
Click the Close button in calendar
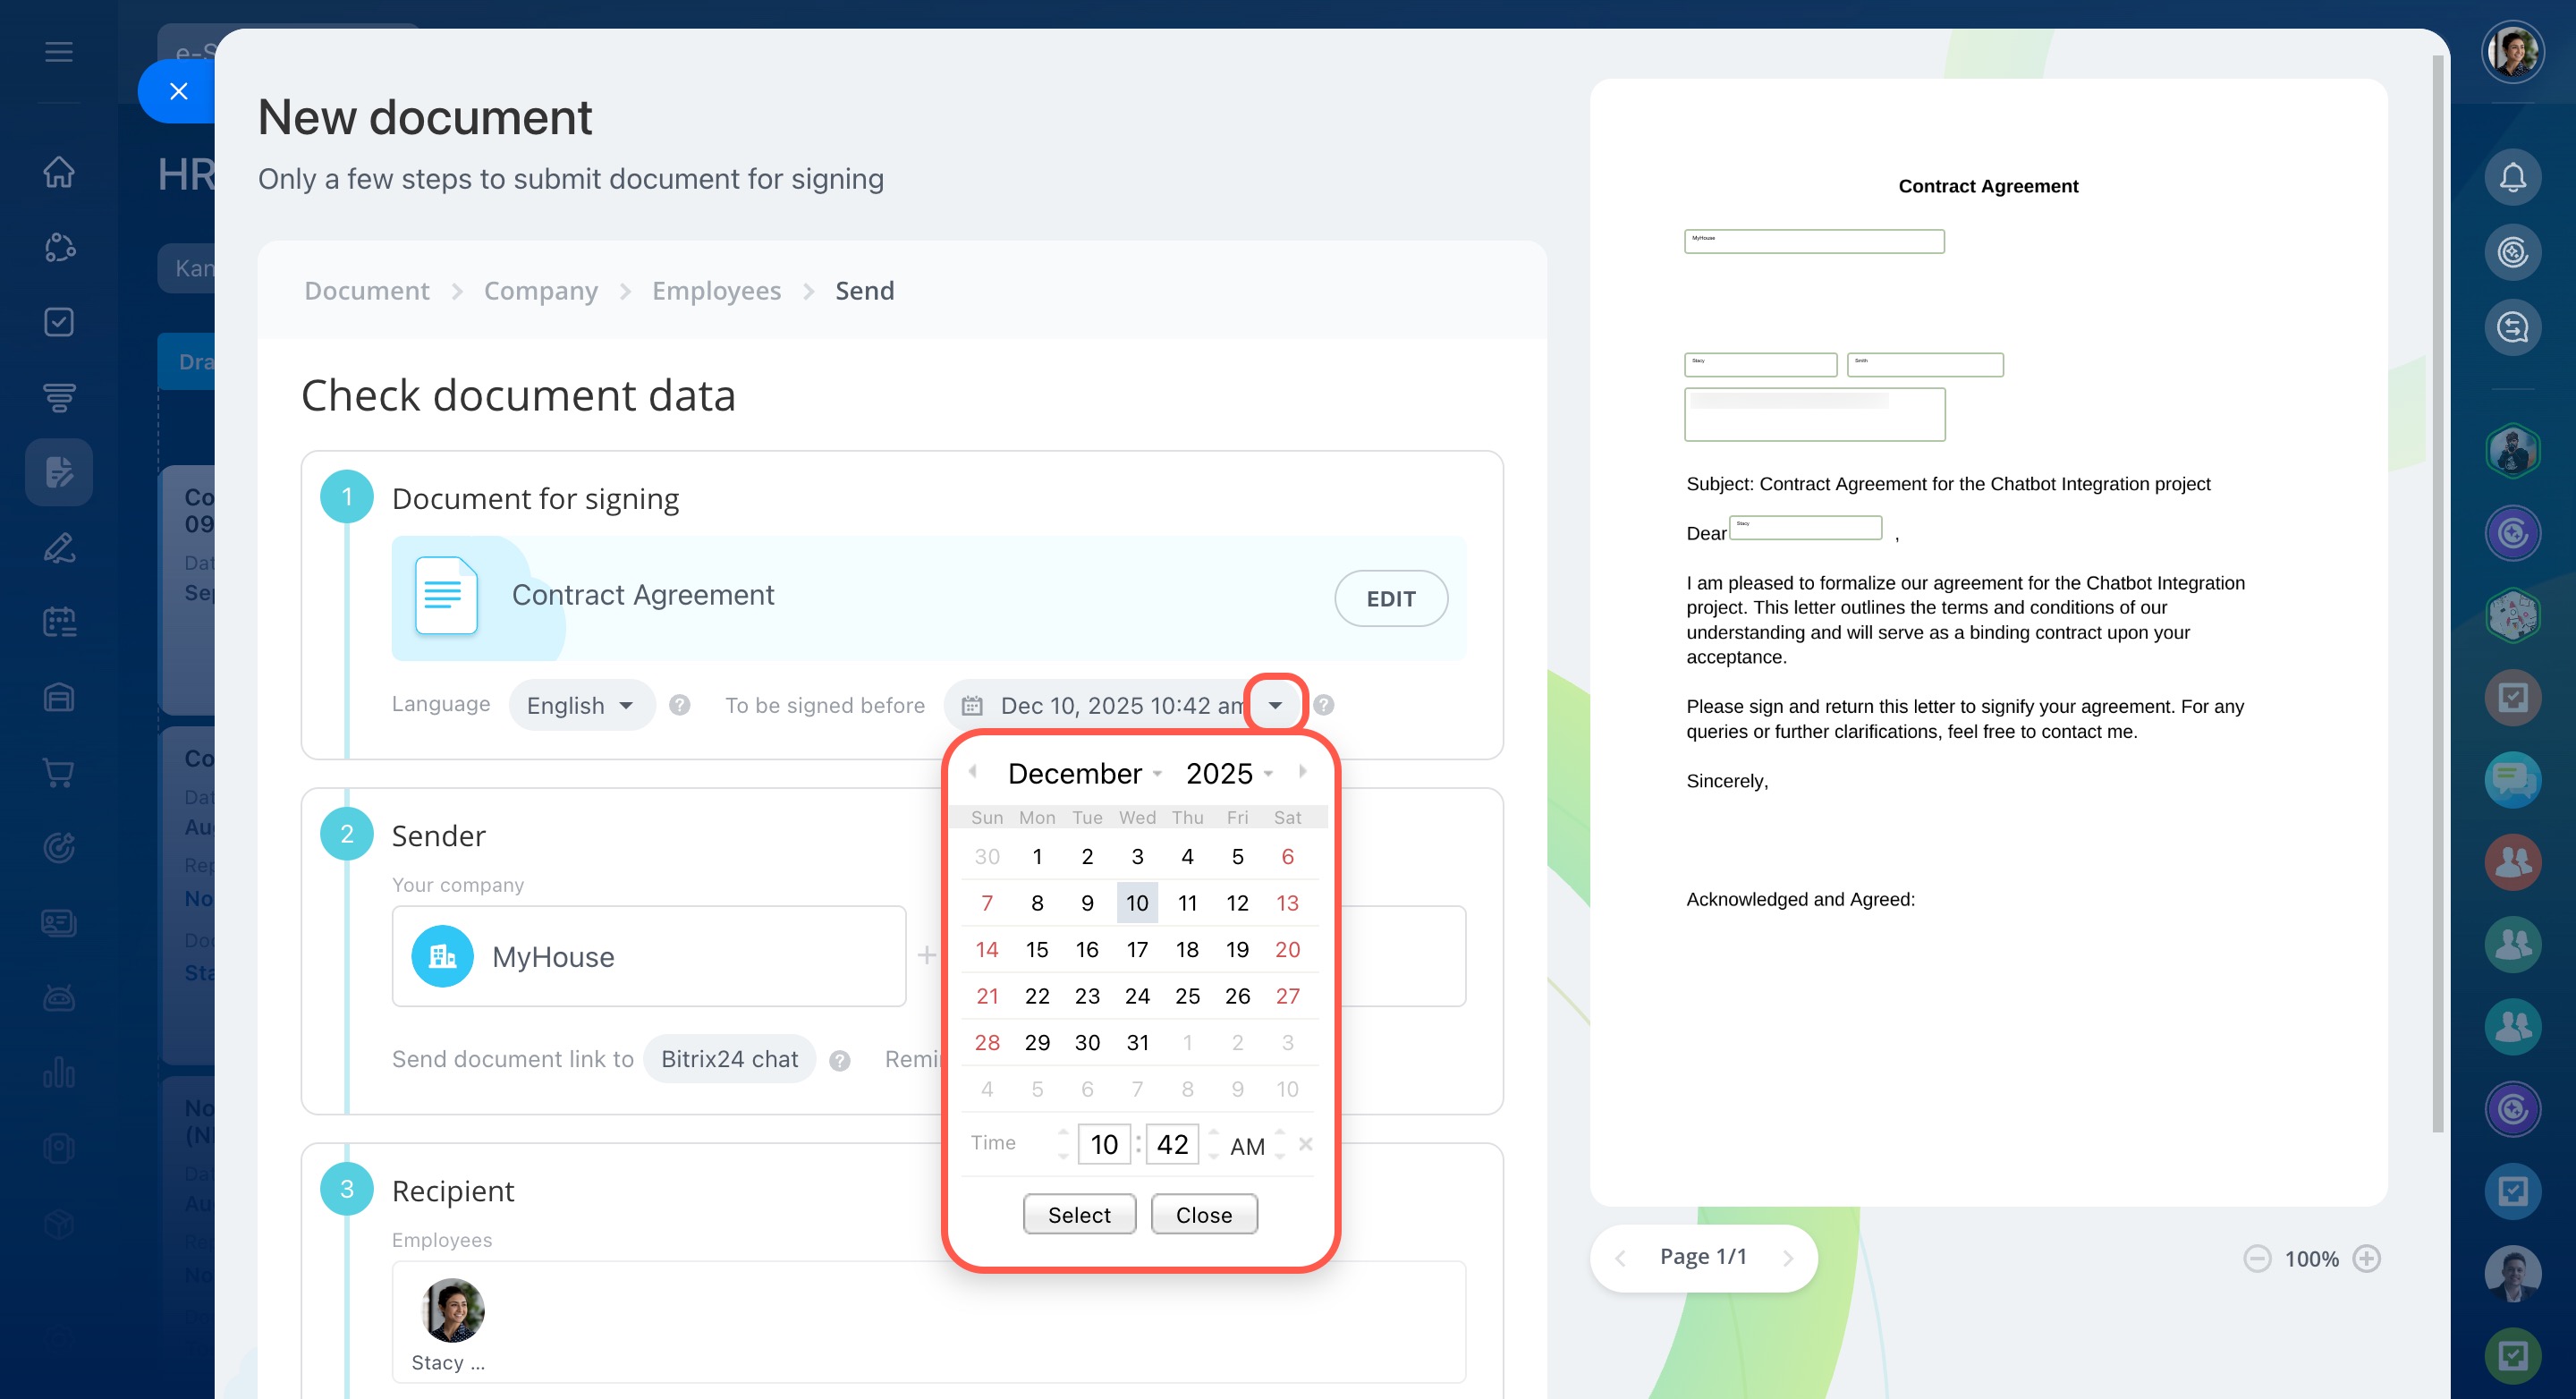pyautogui.click(x=1204, y=1214)
